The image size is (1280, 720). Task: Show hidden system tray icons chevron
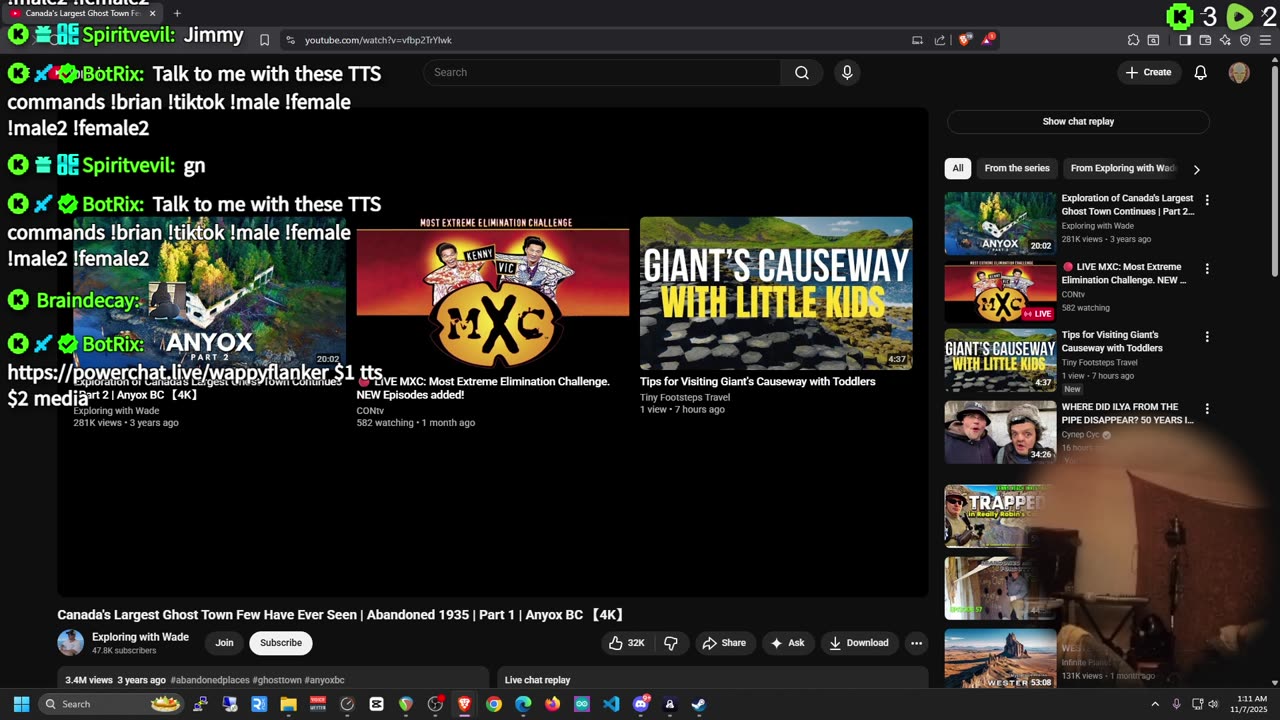tap(1155, 704)
